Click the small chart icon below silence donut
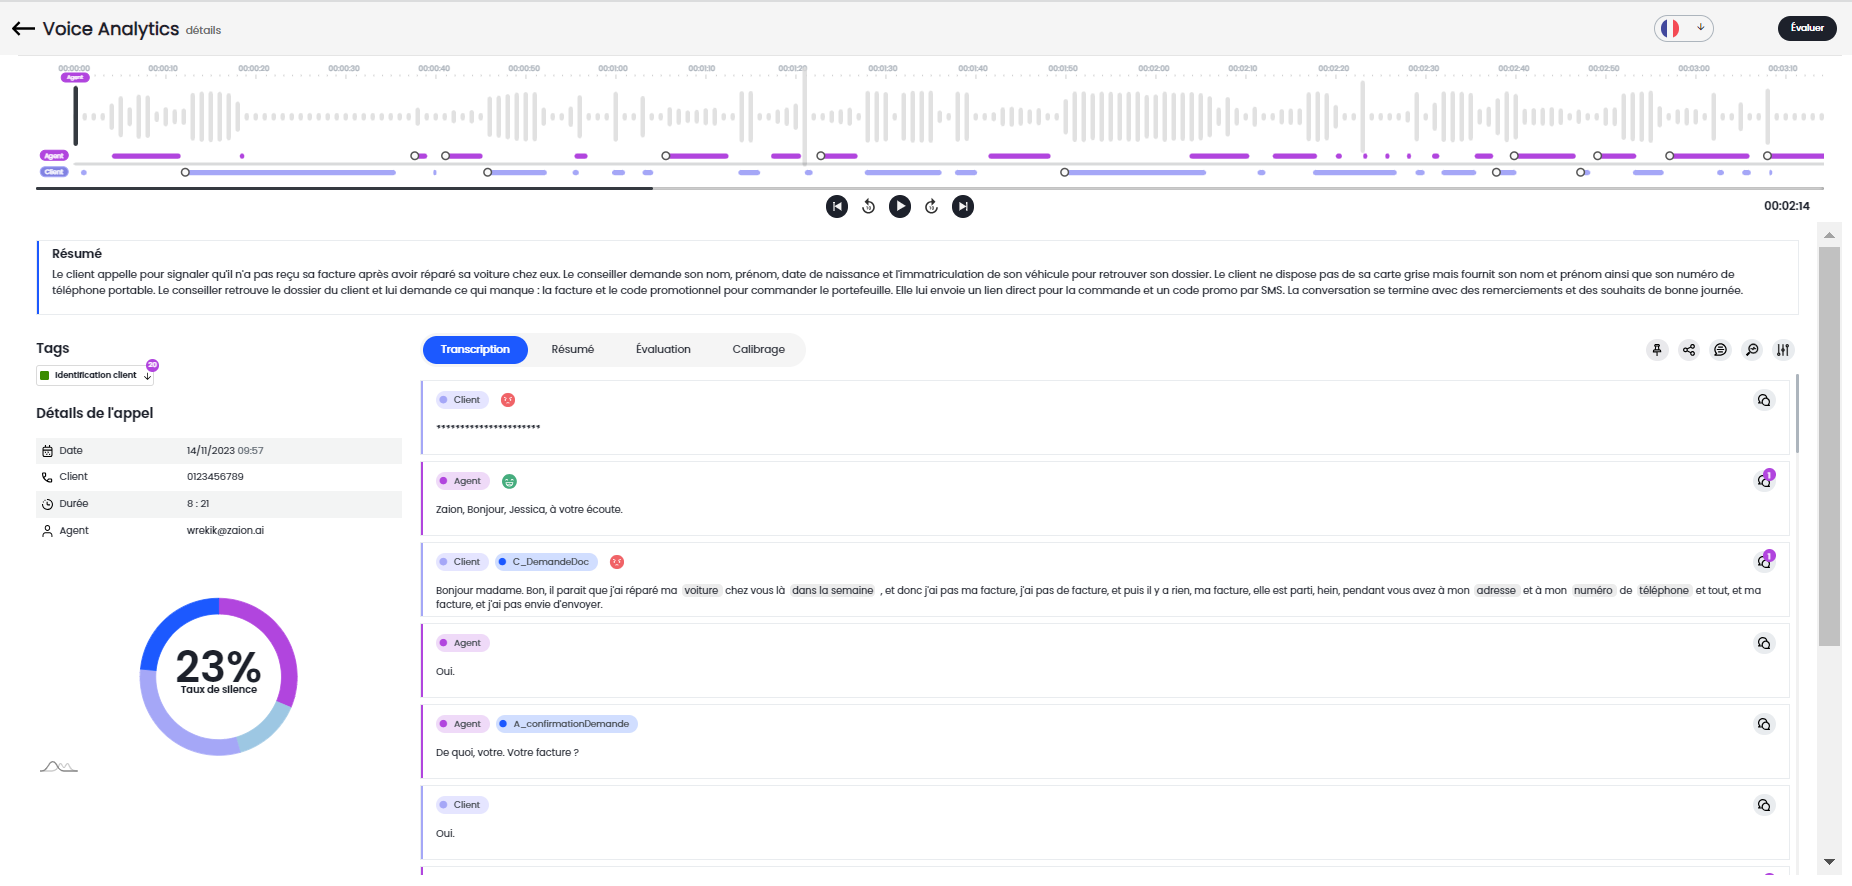This screenshot has width=1852, height=886. coord(59,767)
